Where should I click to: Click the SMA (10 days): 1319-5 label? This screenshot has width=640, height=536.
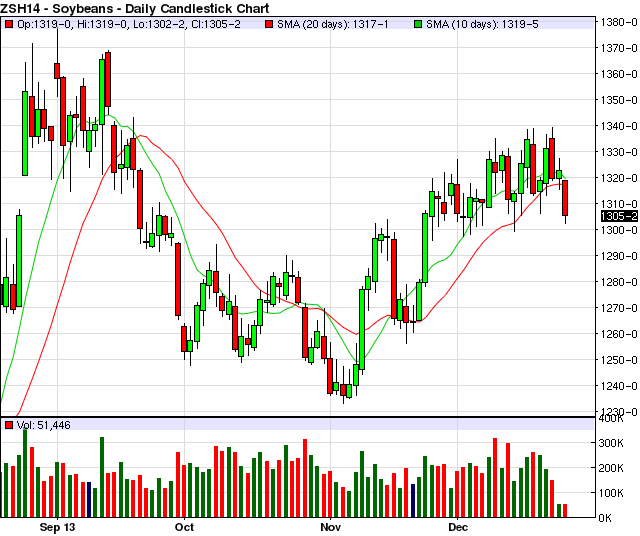(482, 24)
